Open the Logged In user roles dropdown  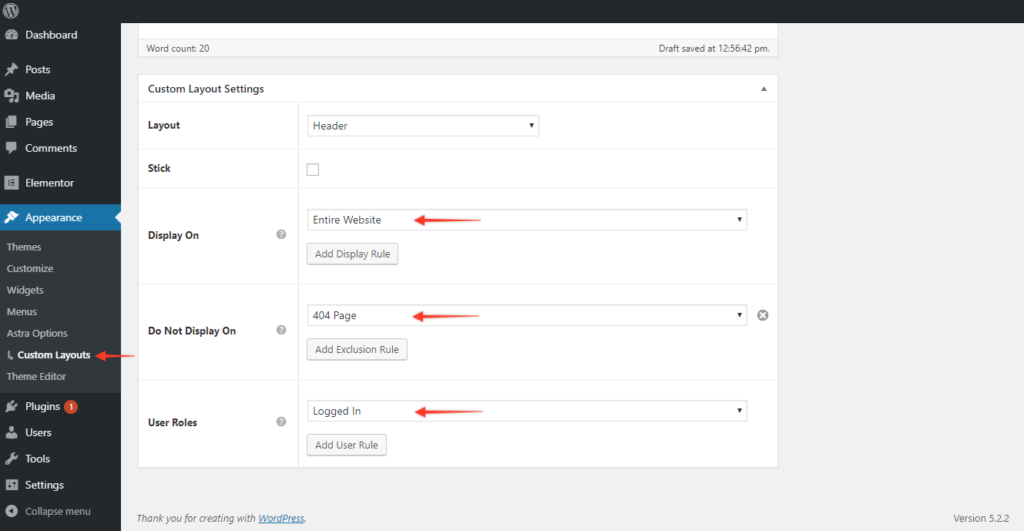pos(526,411)
